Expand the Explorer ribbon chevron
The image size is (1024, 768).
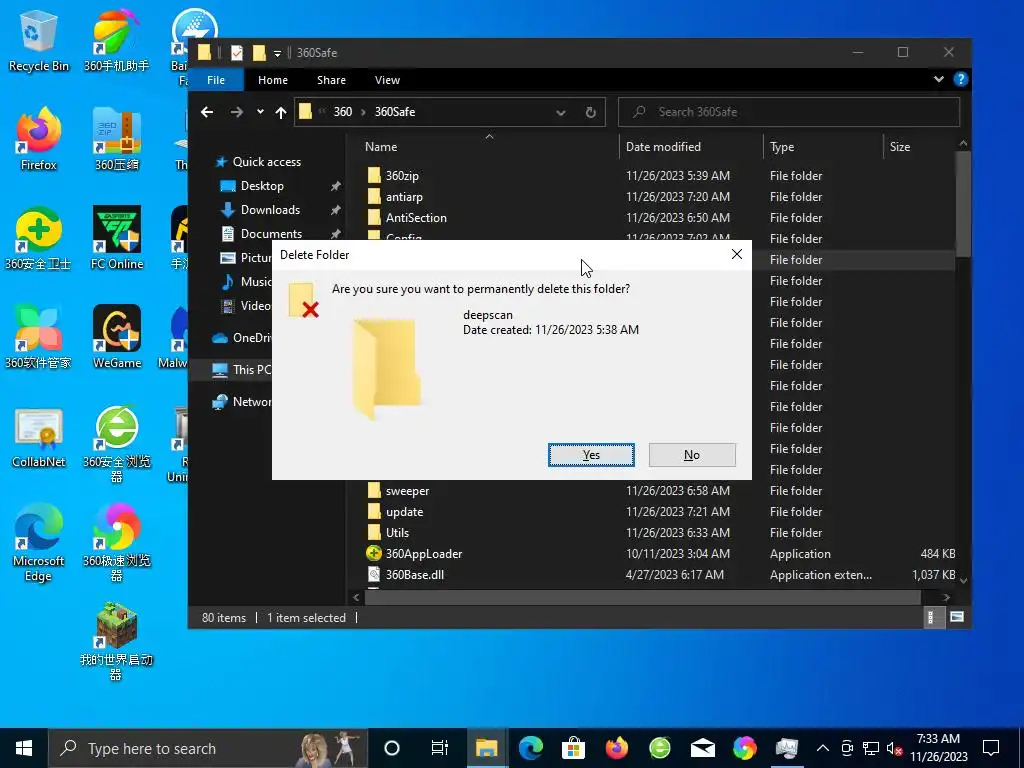938,79
